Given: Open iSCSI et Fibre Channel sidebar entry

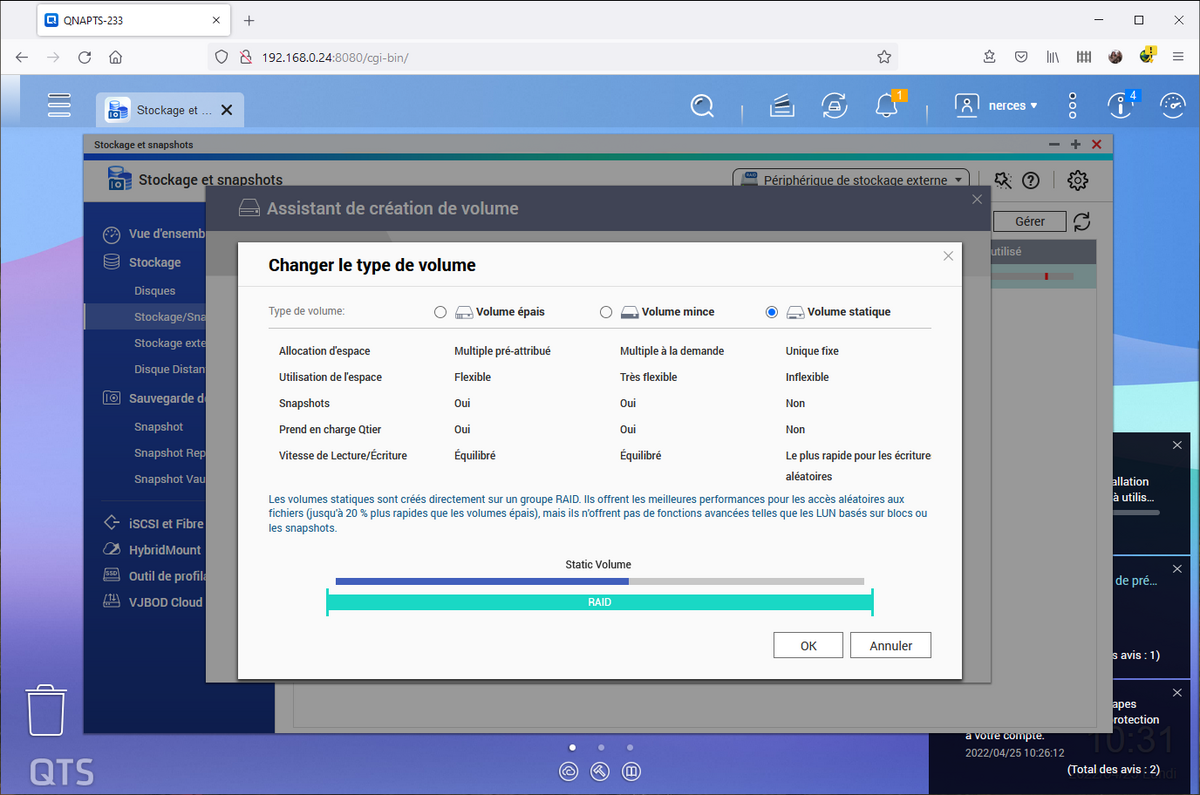Looking at the screenshot, I should click(x=154, y=523).
